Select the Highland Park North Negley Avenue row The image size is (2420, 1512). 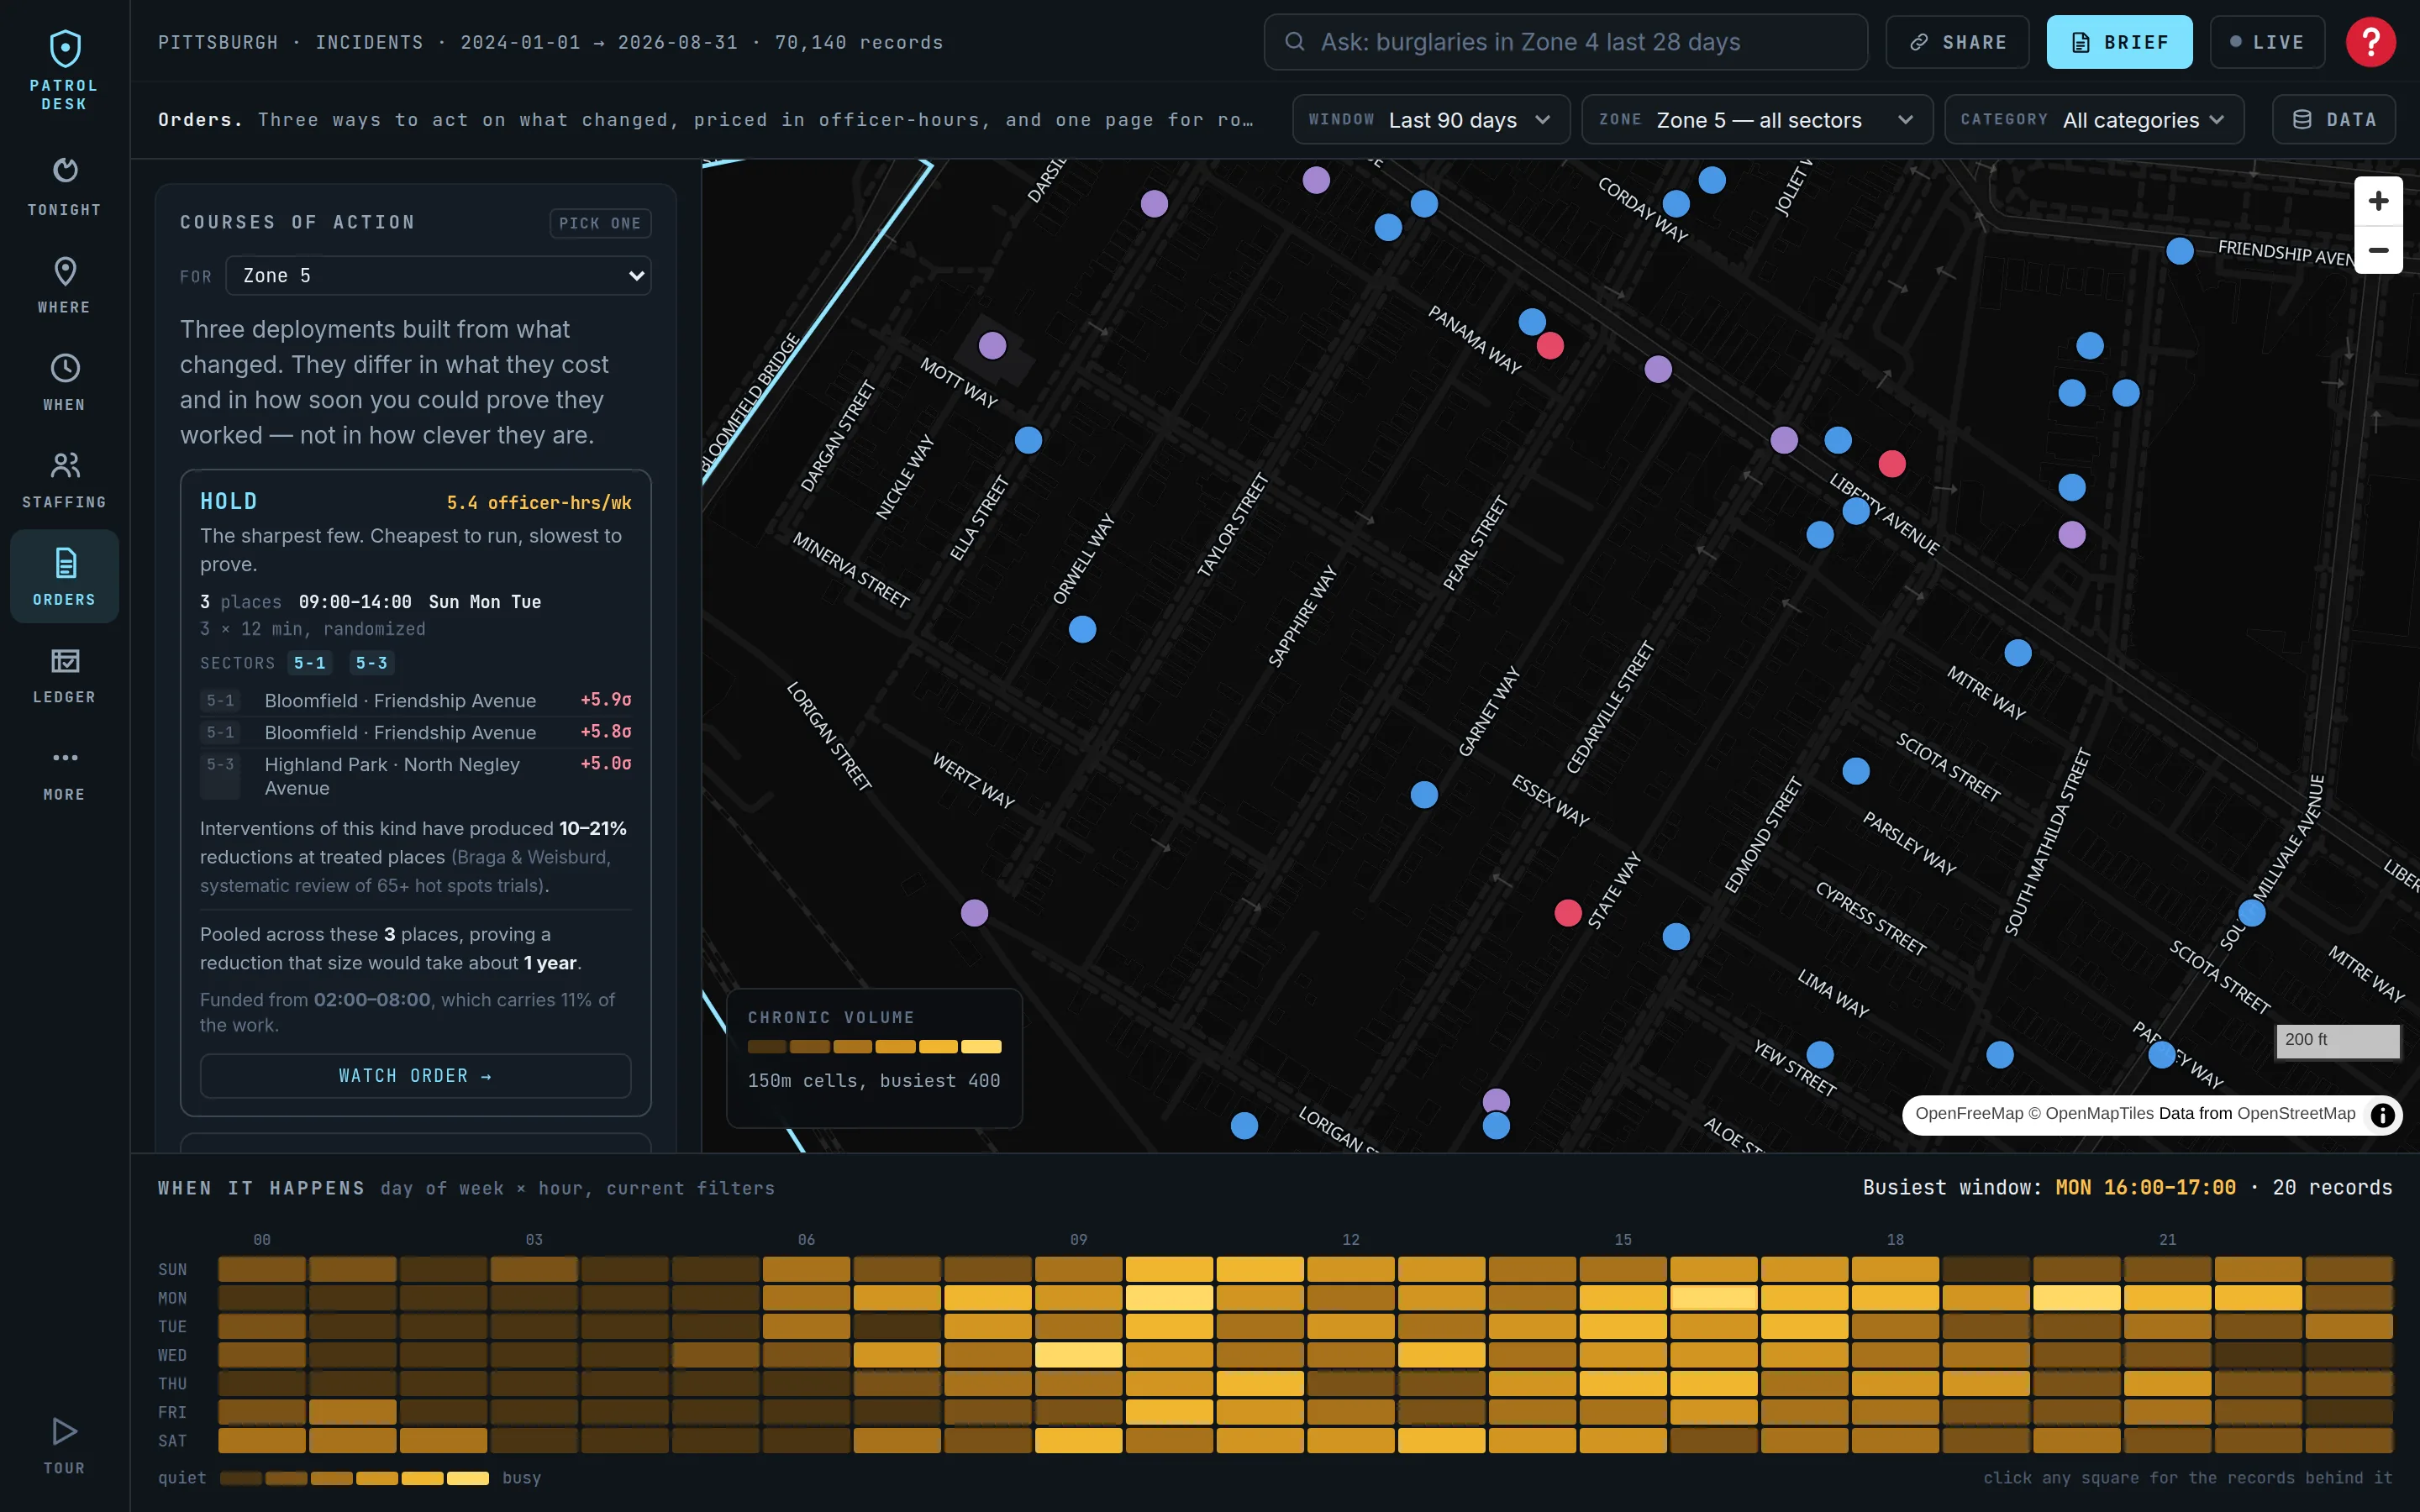click(x=415, y=776)
